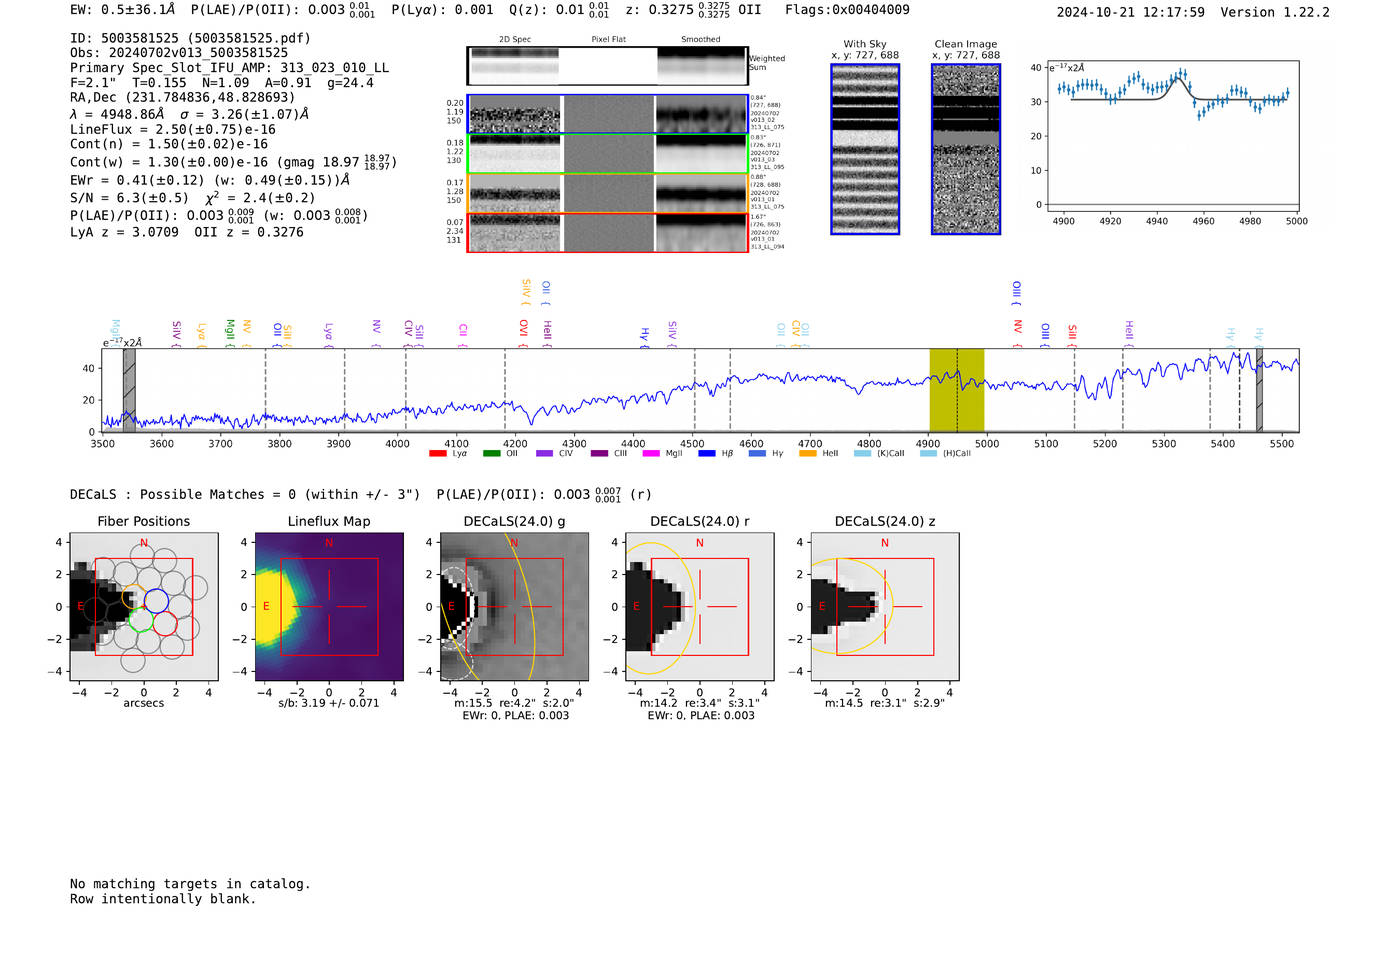Click the hatched gray band near 5460 Å
Image resolution: width=1400 pixels, height=953 pixels.
1259,390
